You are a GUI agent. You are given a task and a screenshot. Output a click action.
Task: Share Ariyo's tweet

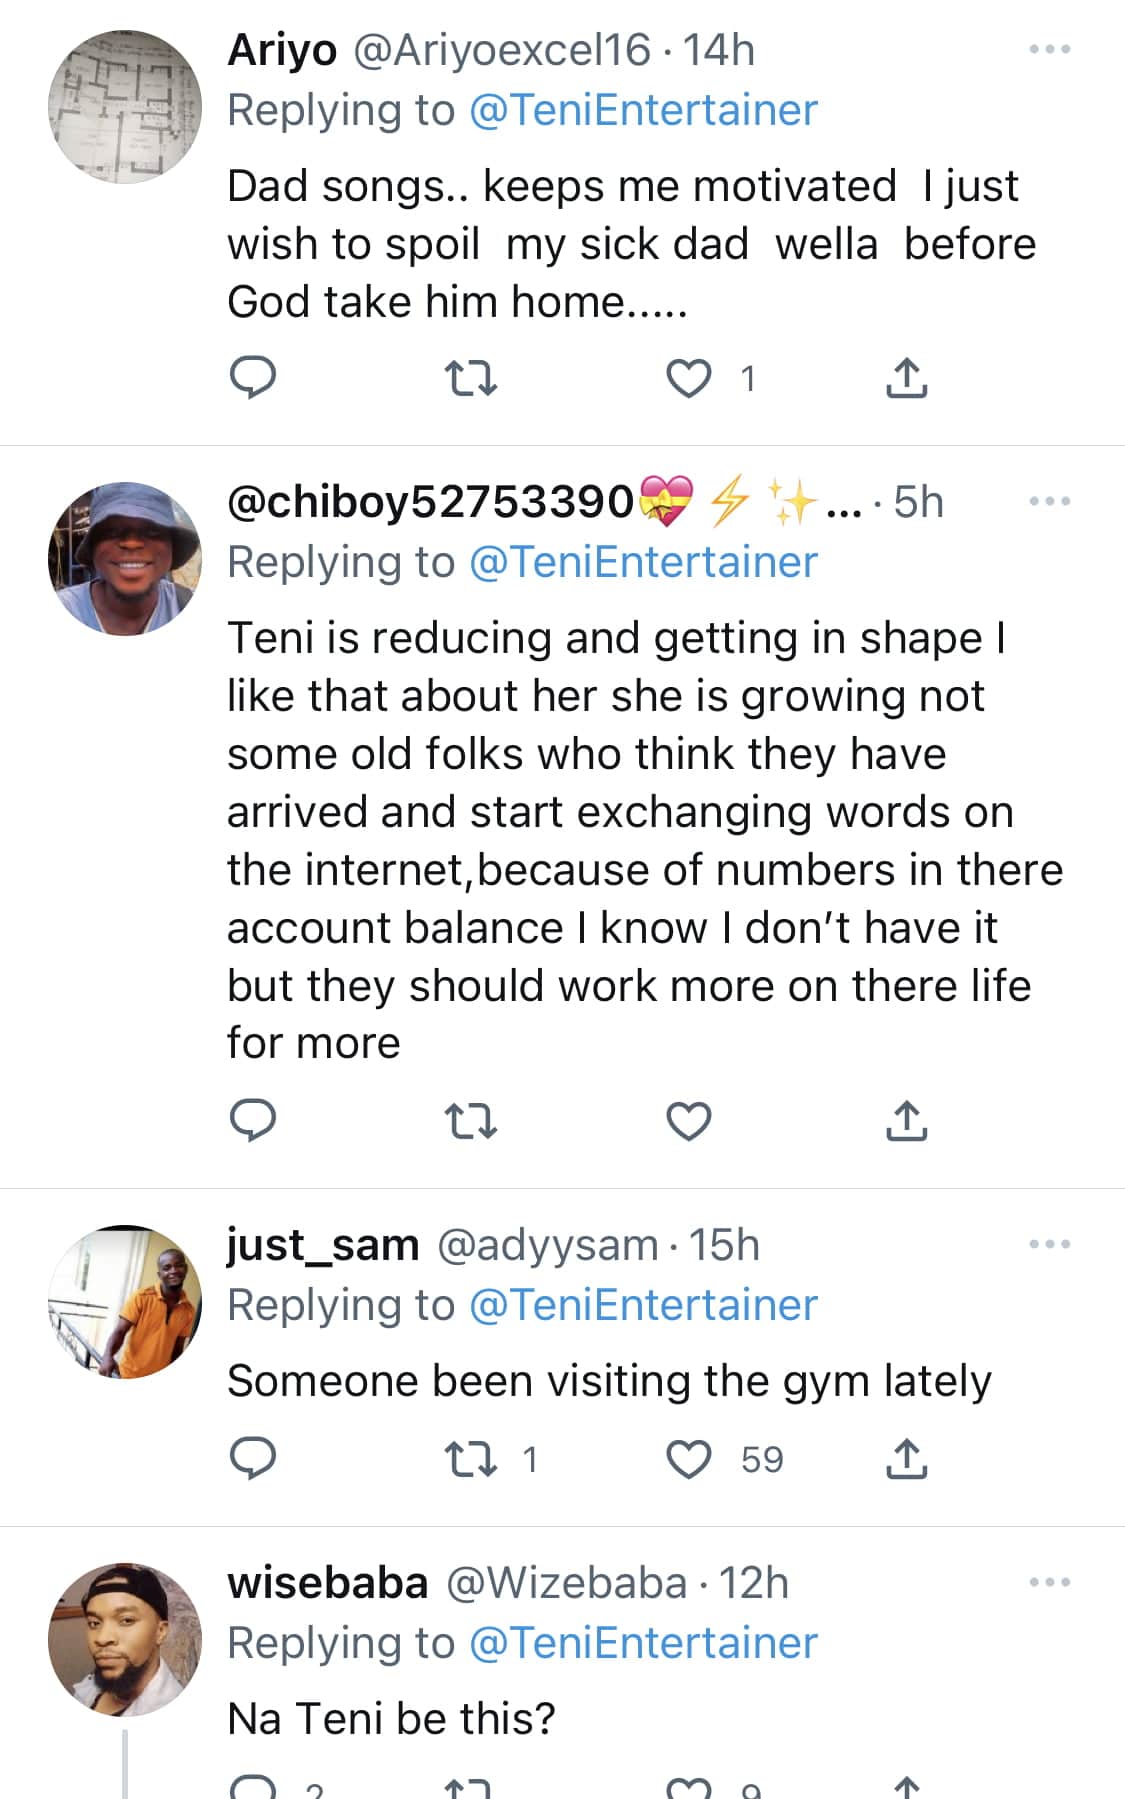[906, 379]
